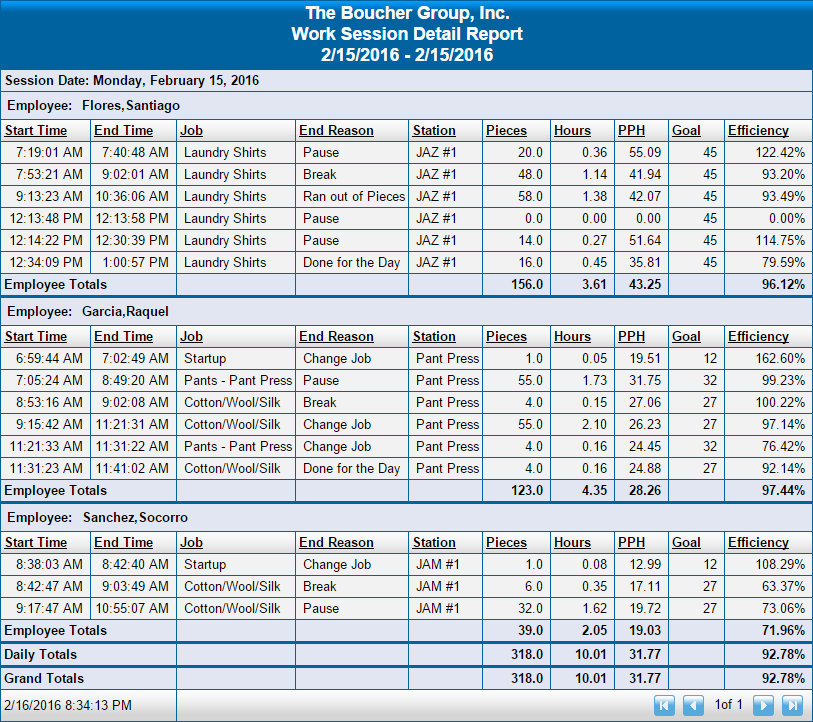The image size is (813, 722).
Task: Click the Employee: Flores,Santiago heading
Action: click(x=93, y=106)
